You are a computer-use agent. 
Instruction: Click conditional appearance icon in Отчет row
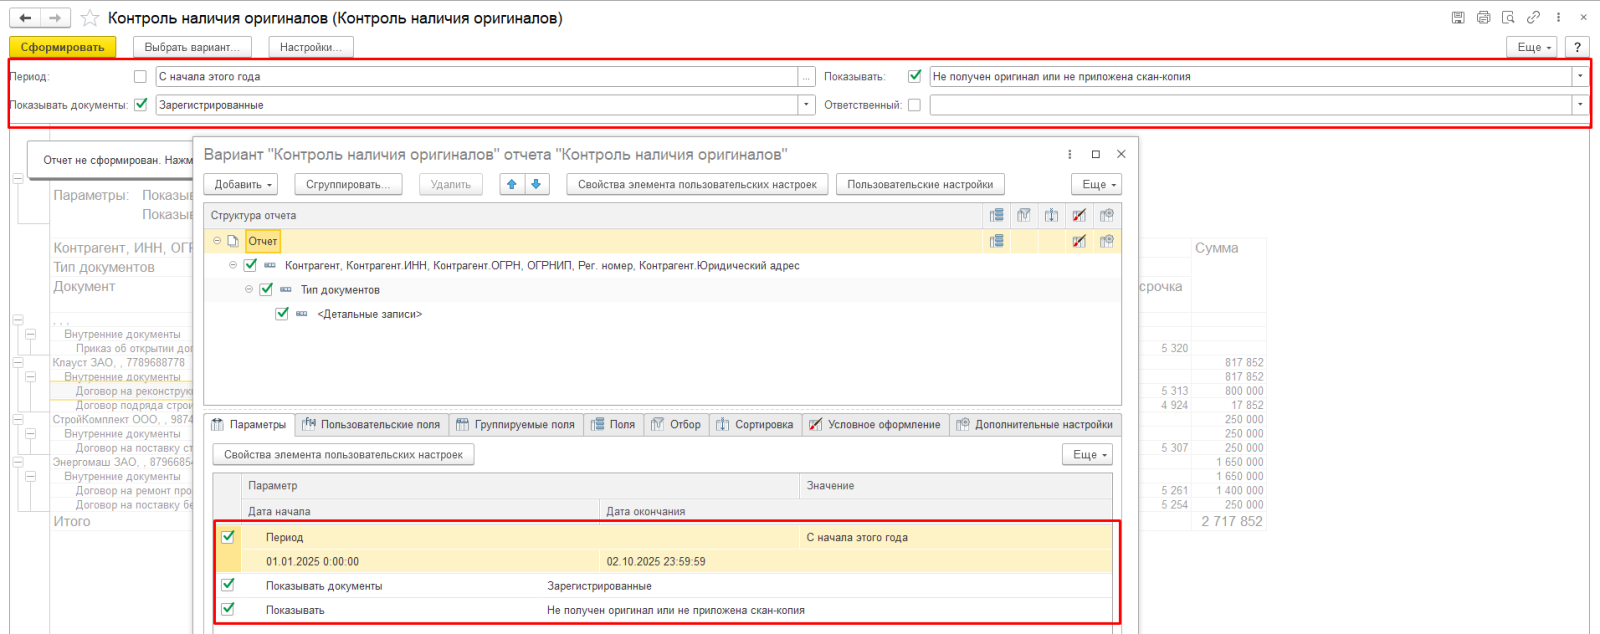(x=1078, y=241)
